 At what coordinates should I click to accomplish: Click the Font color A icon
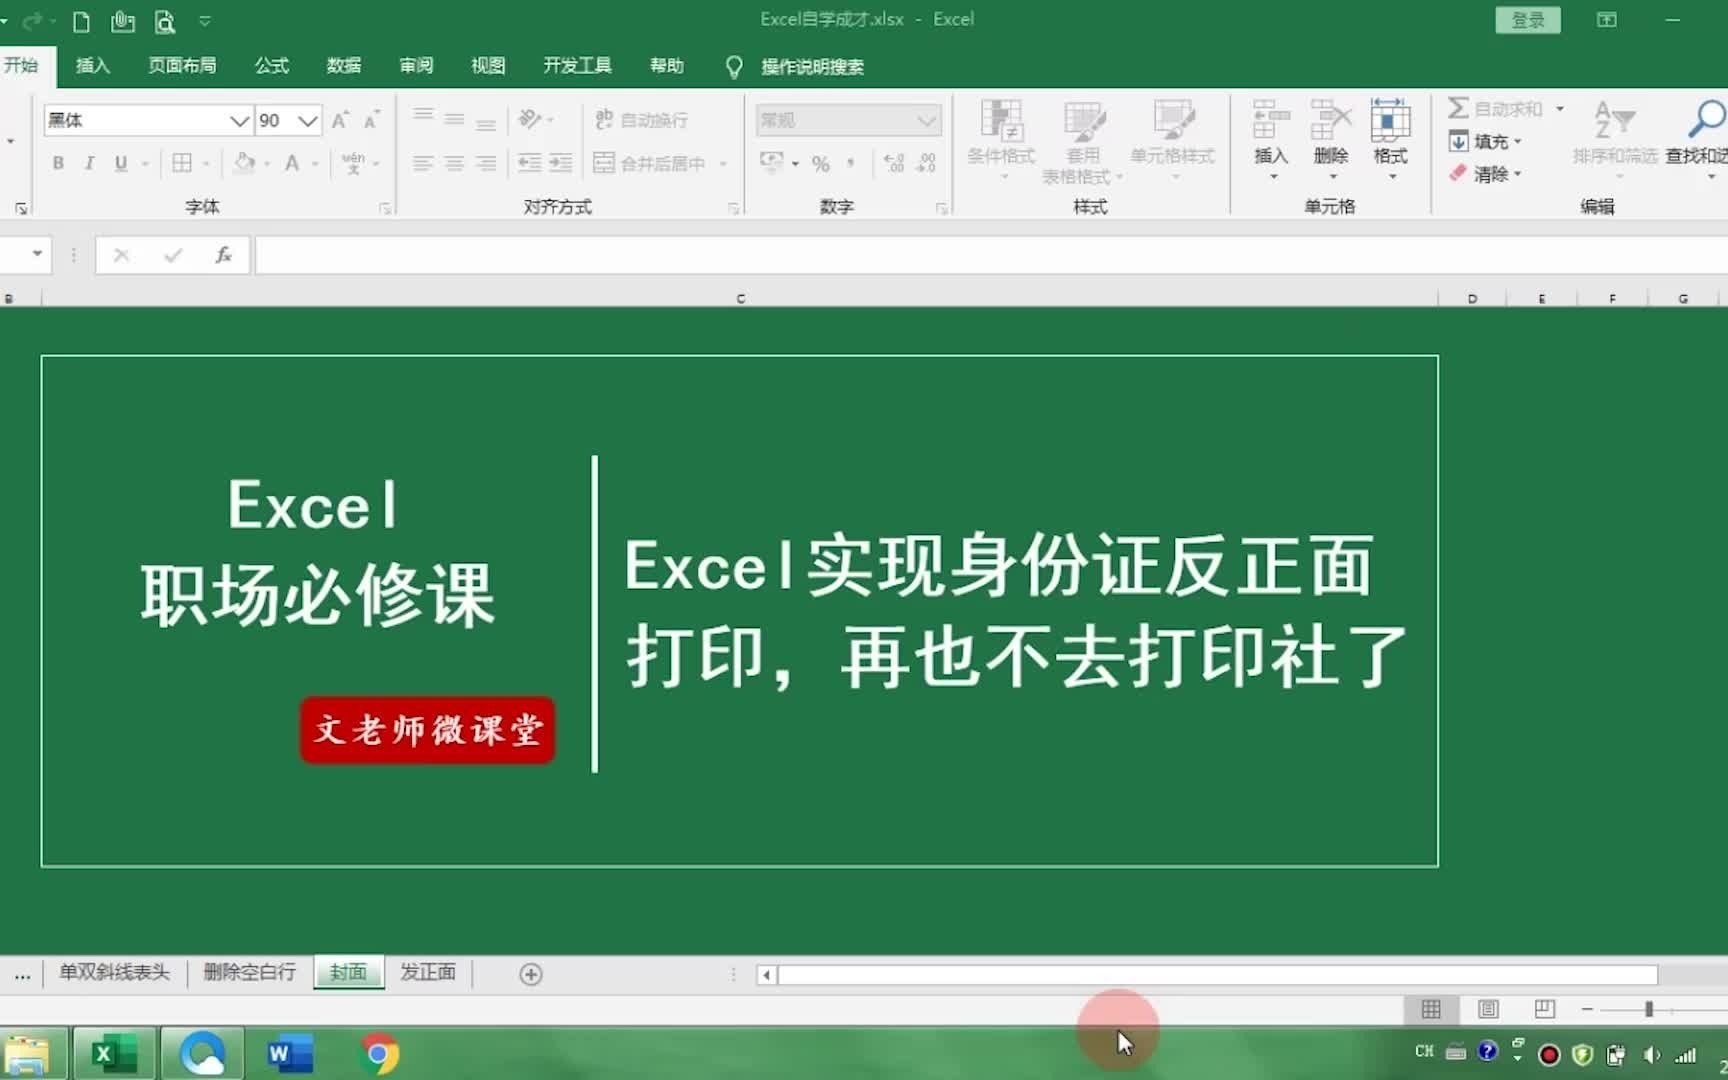tap(292, 163)
